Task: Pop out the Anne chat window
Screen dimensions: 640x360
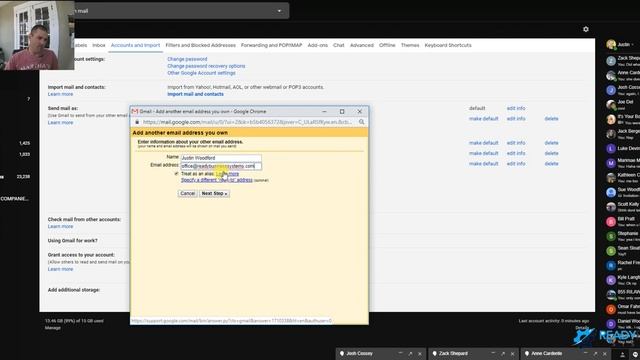Action: click(x=595, y=353)
